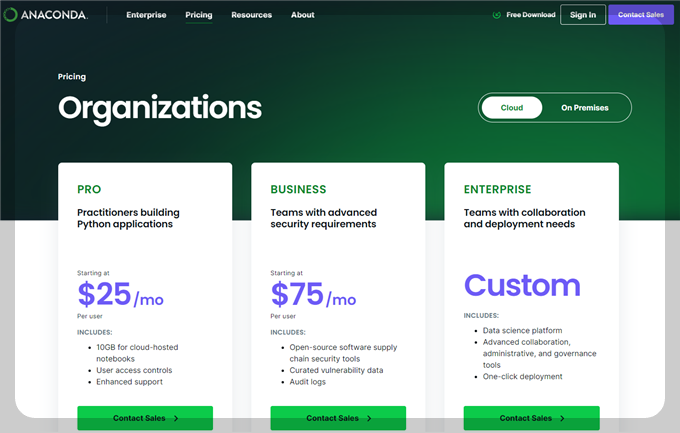Open the Pricing menu item
Image resolution: width=680 pixels, height=433 pixels.
(x=199, y=15)
